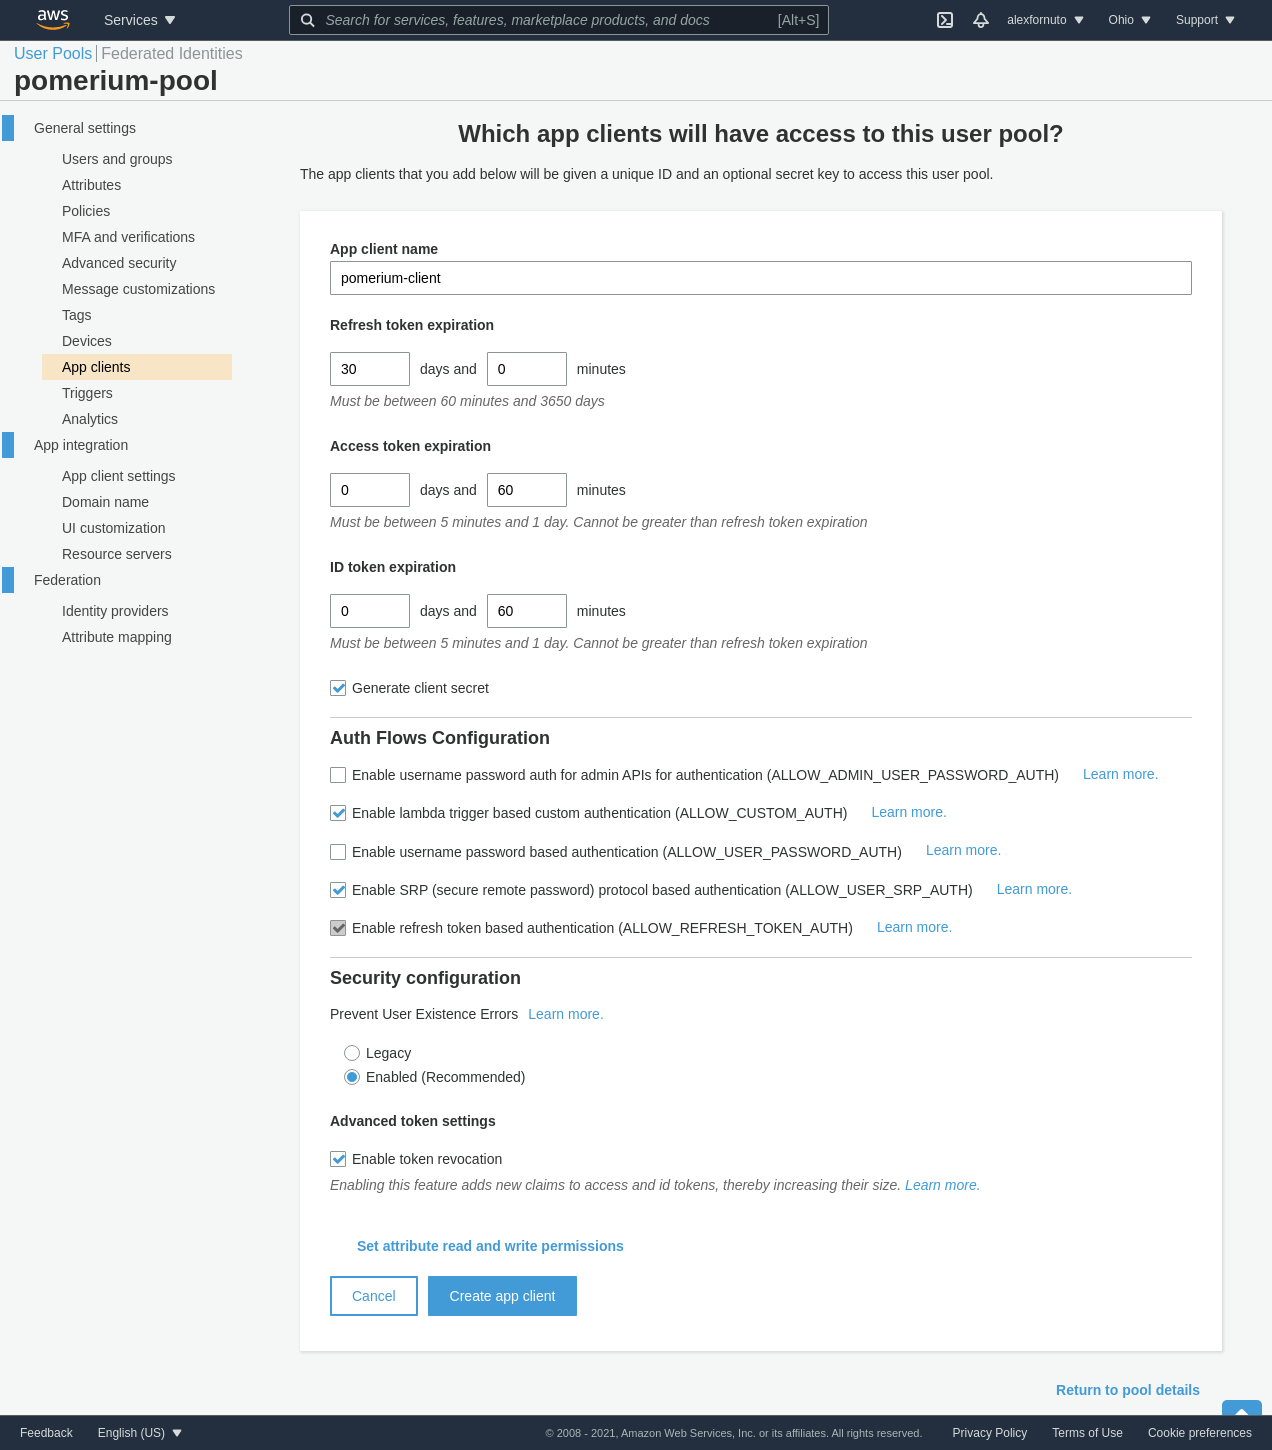1272x1450 pixels.
Task: Select UI customization in the sidebar
Action: pyautogui.click(x=113, y=527)
